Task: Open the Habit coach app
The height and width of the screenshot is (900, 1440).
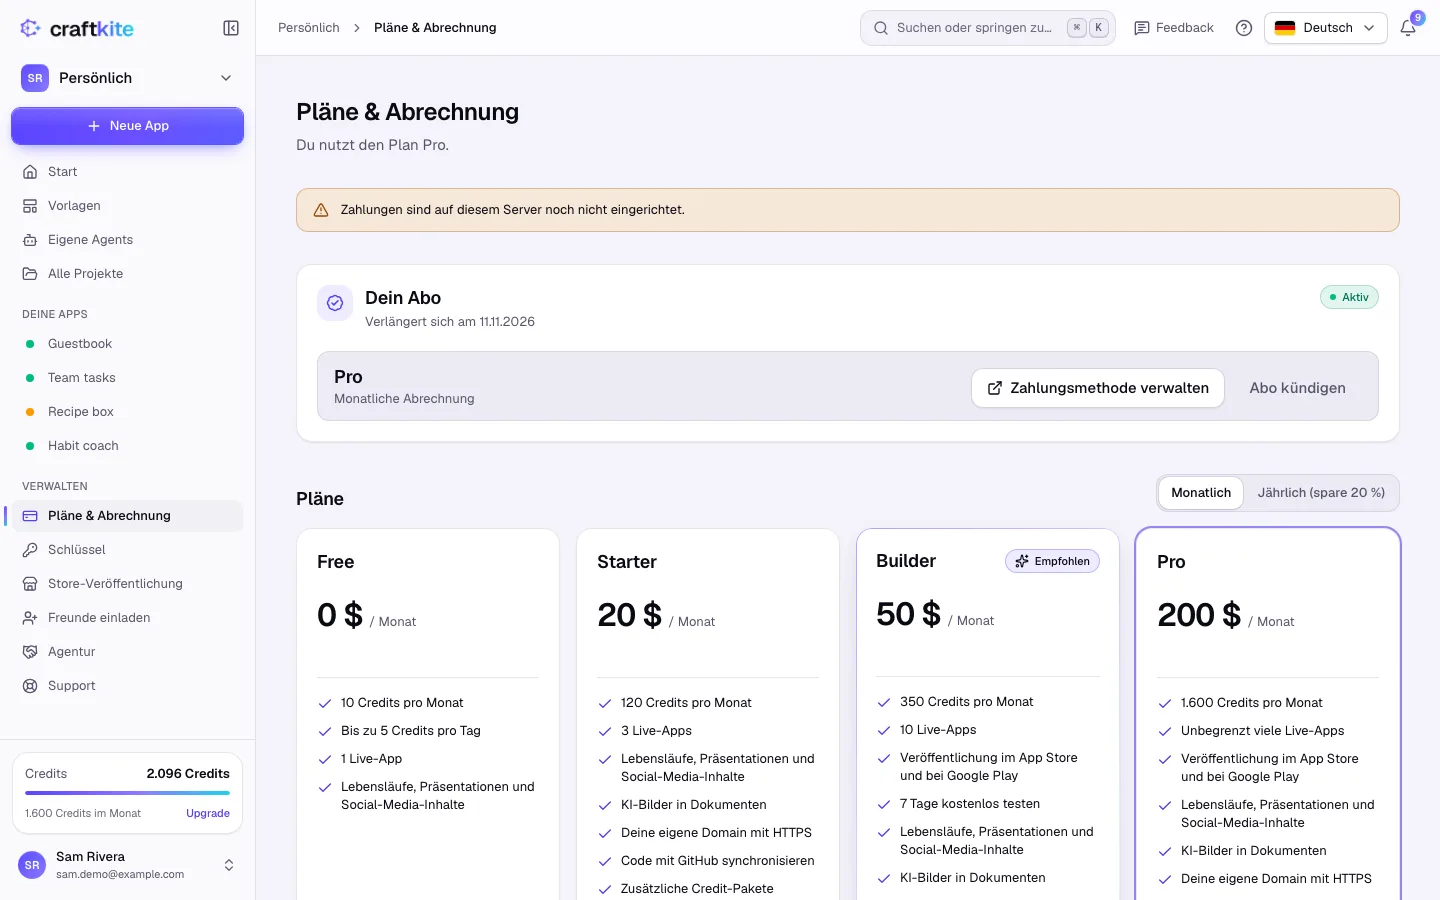Action: tap(127, 446)
